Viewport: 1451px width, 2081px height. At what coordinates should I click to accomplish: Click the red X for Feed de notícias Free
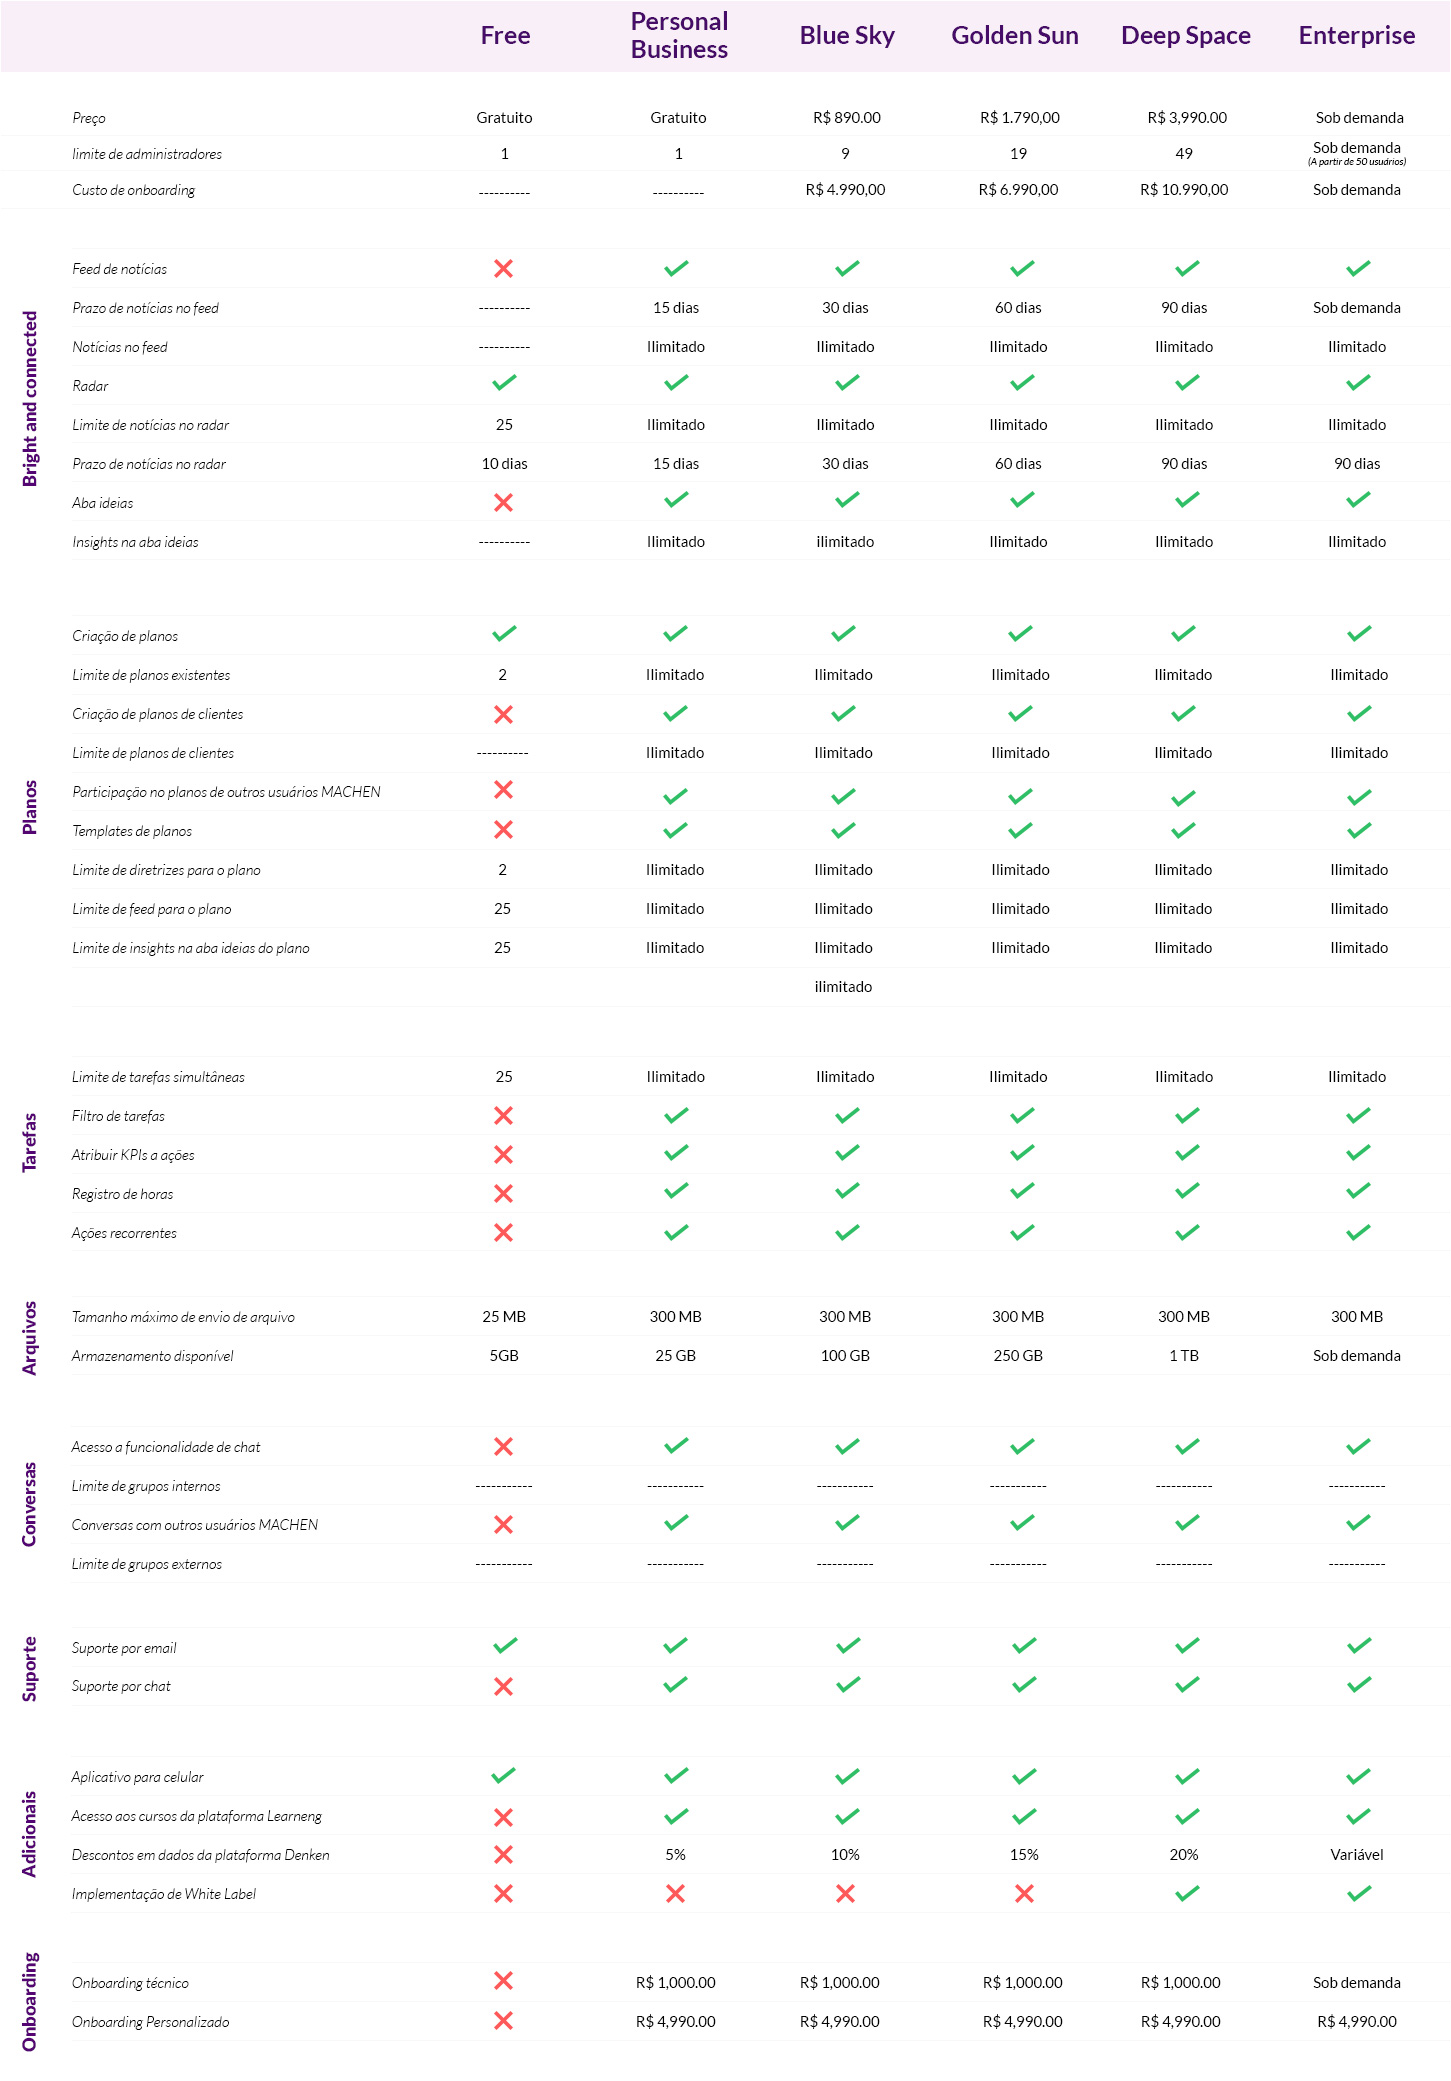504,268
